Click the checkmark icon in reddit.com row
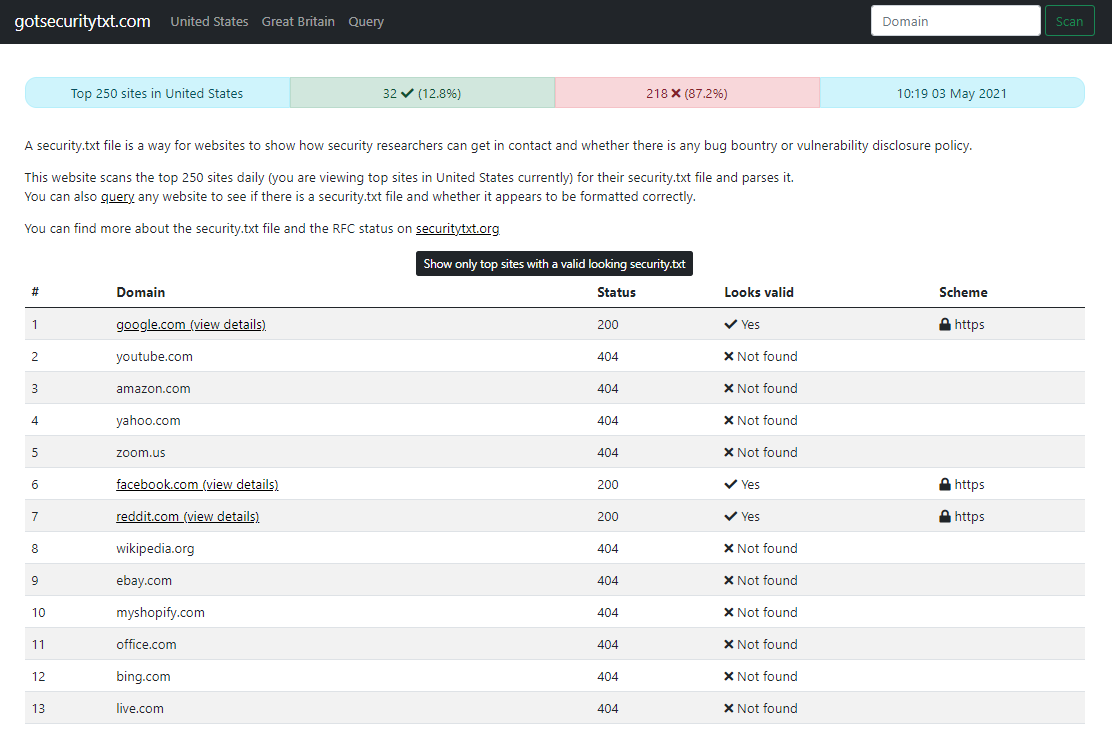1112x733 pixels. [x=731, y=517]
